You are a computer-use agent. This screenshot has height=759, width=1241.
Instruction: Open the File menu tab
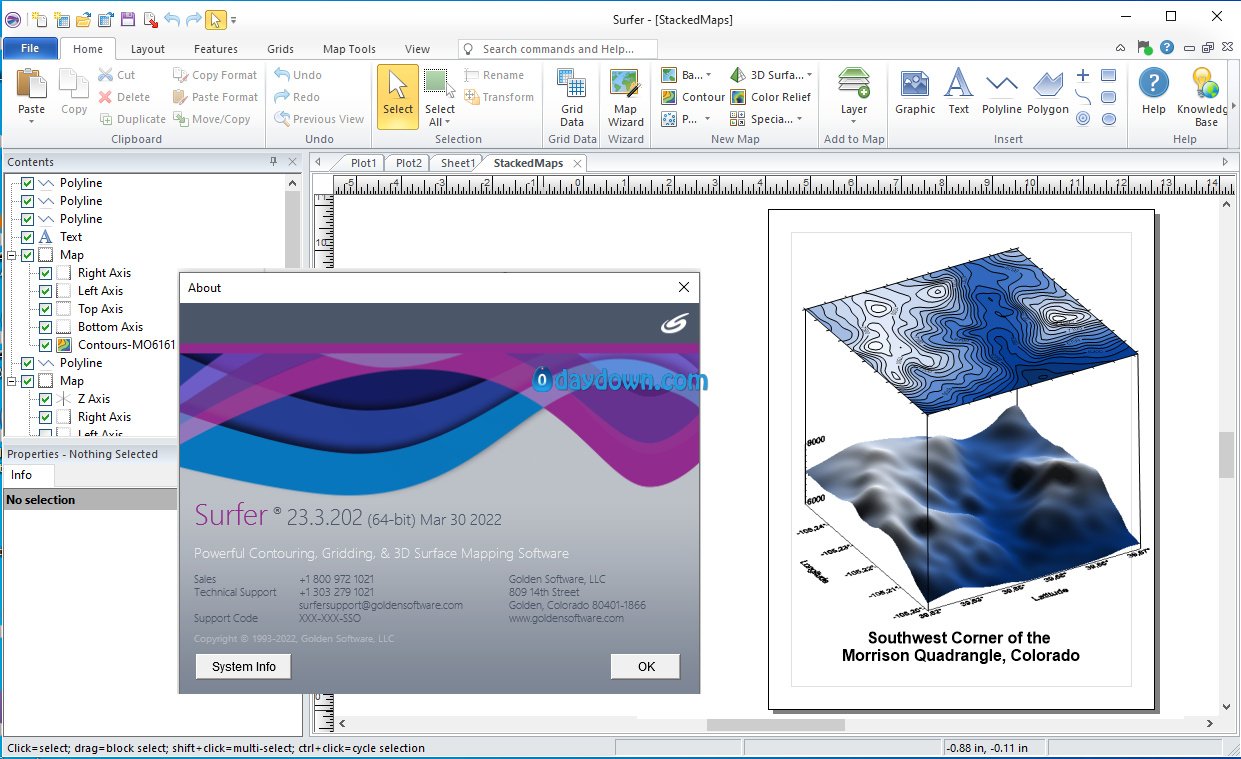tap(30, 48)
